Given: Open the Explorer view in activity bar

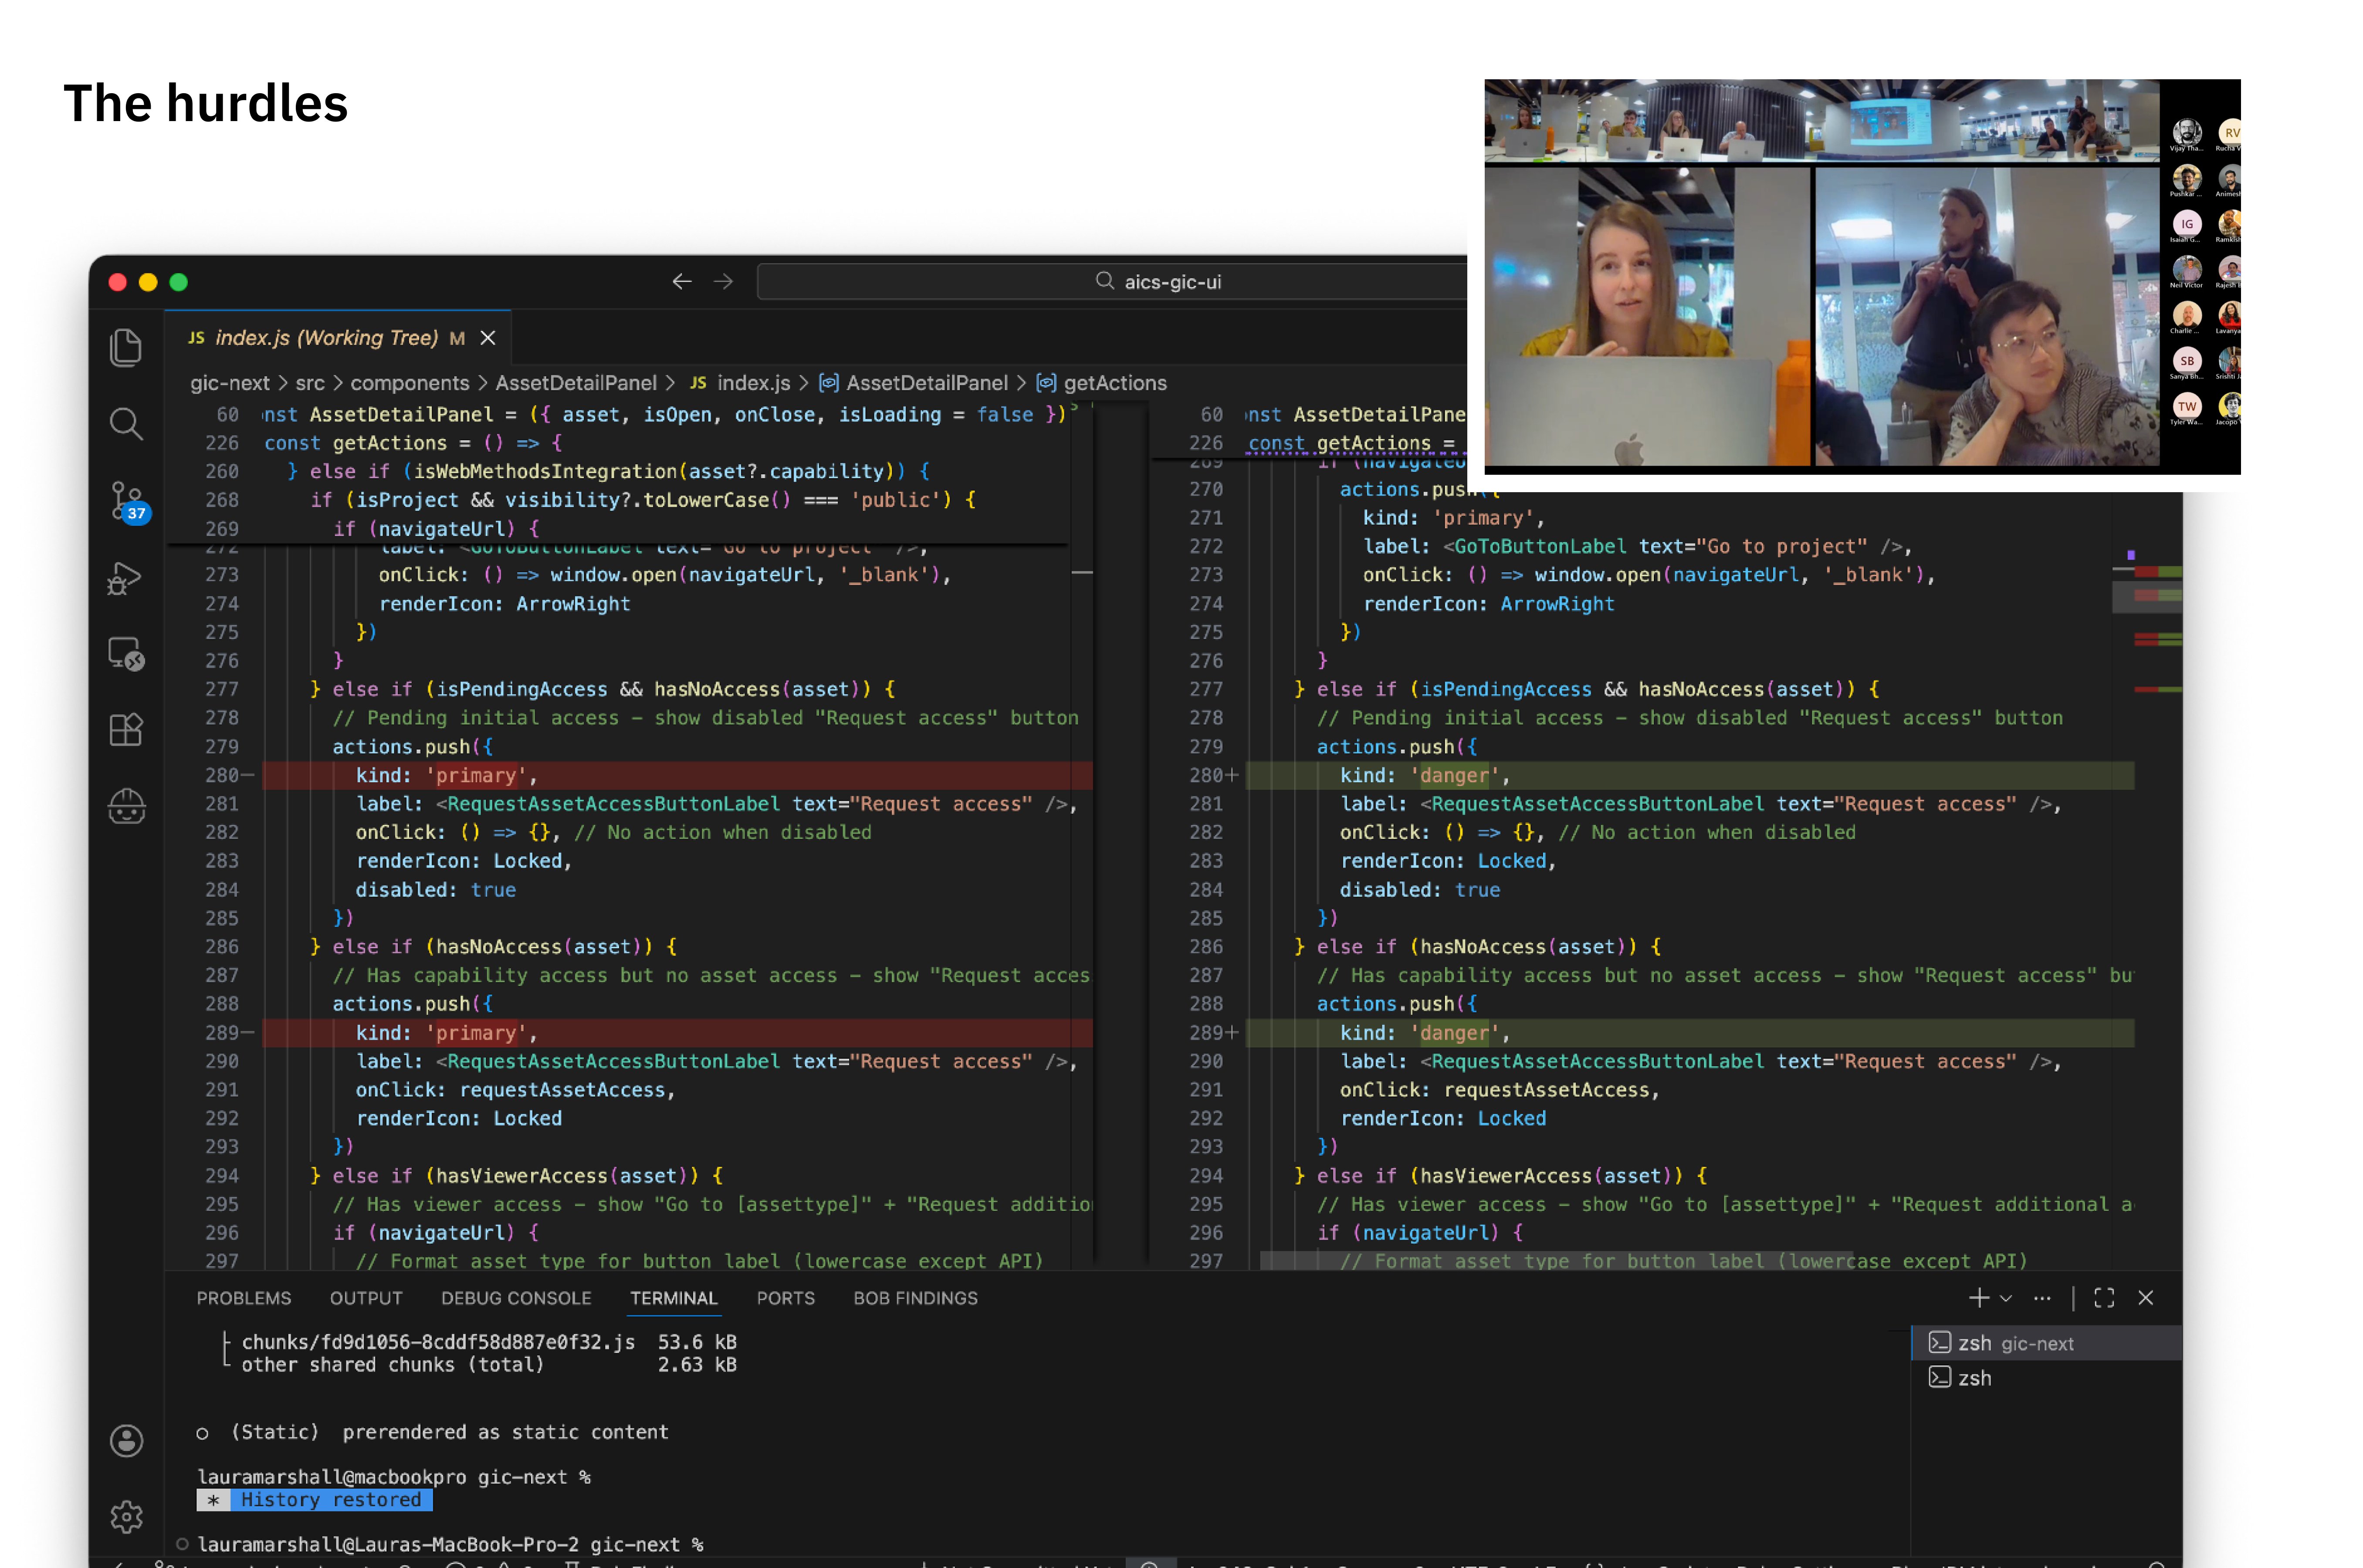Looking at the screenshot, I should (x=126, y=347).
